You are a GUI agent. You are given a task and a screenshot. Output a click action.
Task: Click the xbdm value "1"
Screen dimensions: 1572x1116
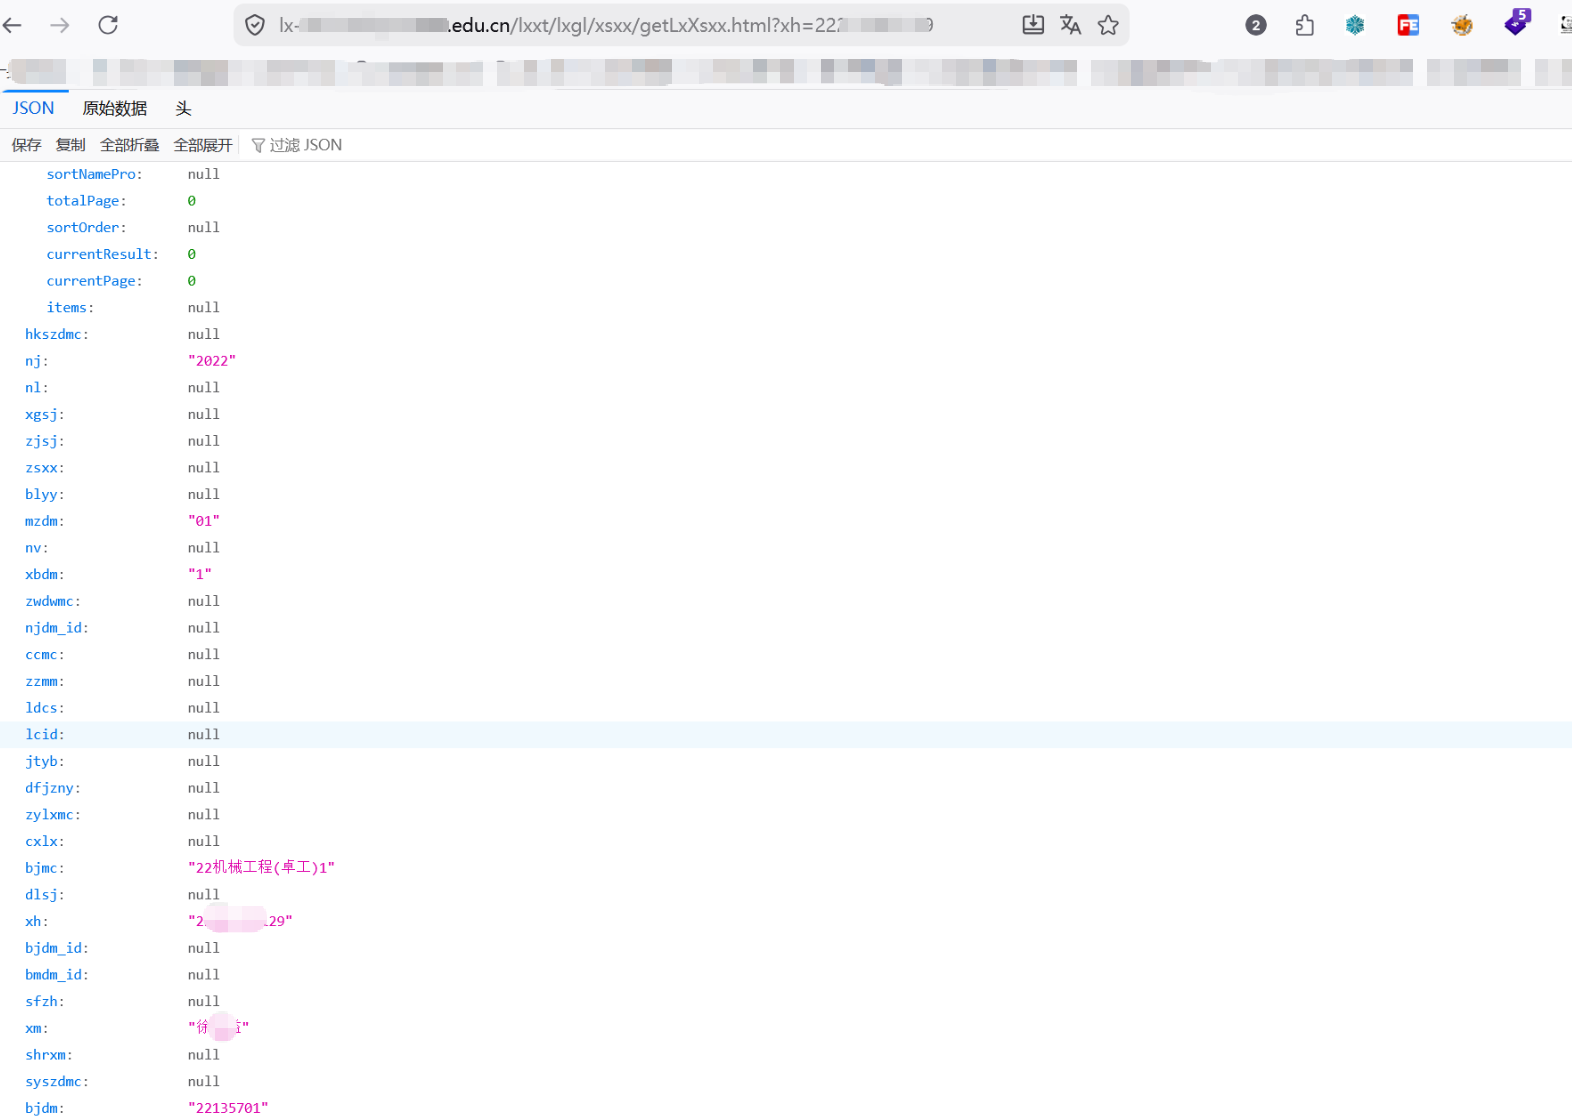(200, 574)
